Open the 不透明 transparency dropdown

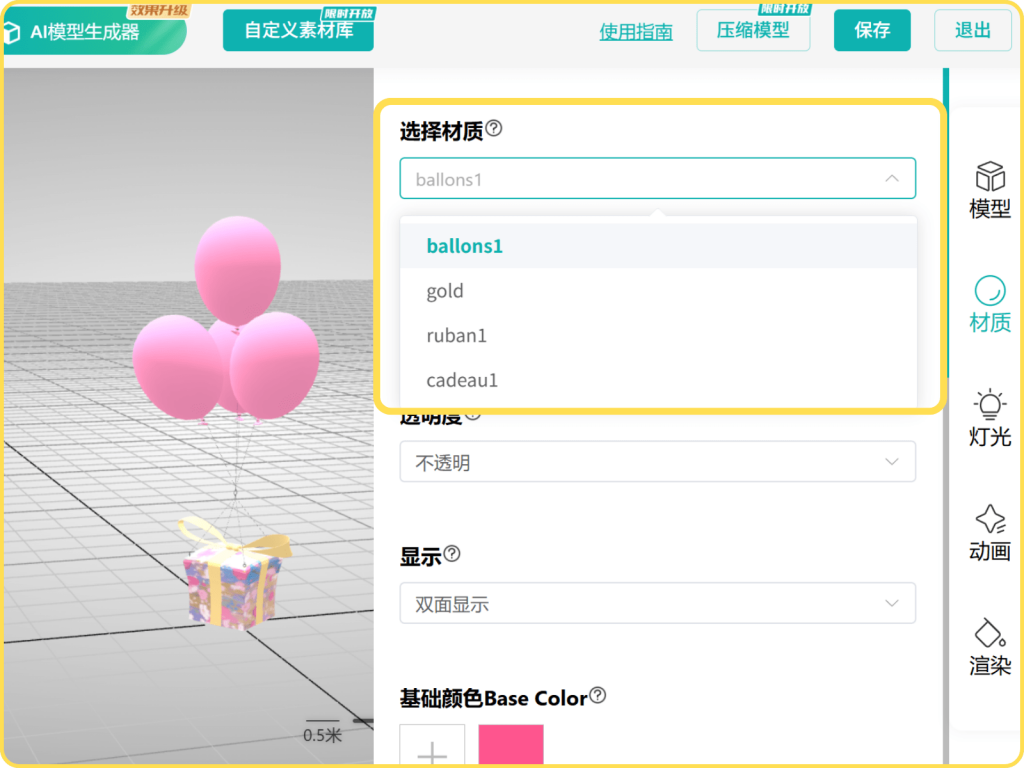pos(658,462)
